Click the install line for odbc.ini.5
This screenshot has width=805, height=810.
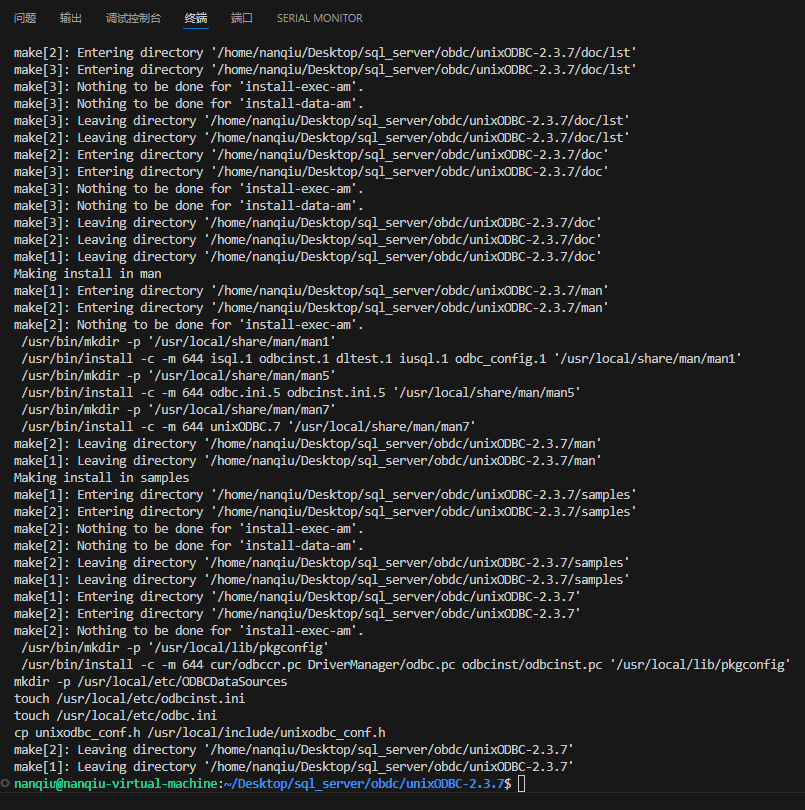(x=301, y=393)
